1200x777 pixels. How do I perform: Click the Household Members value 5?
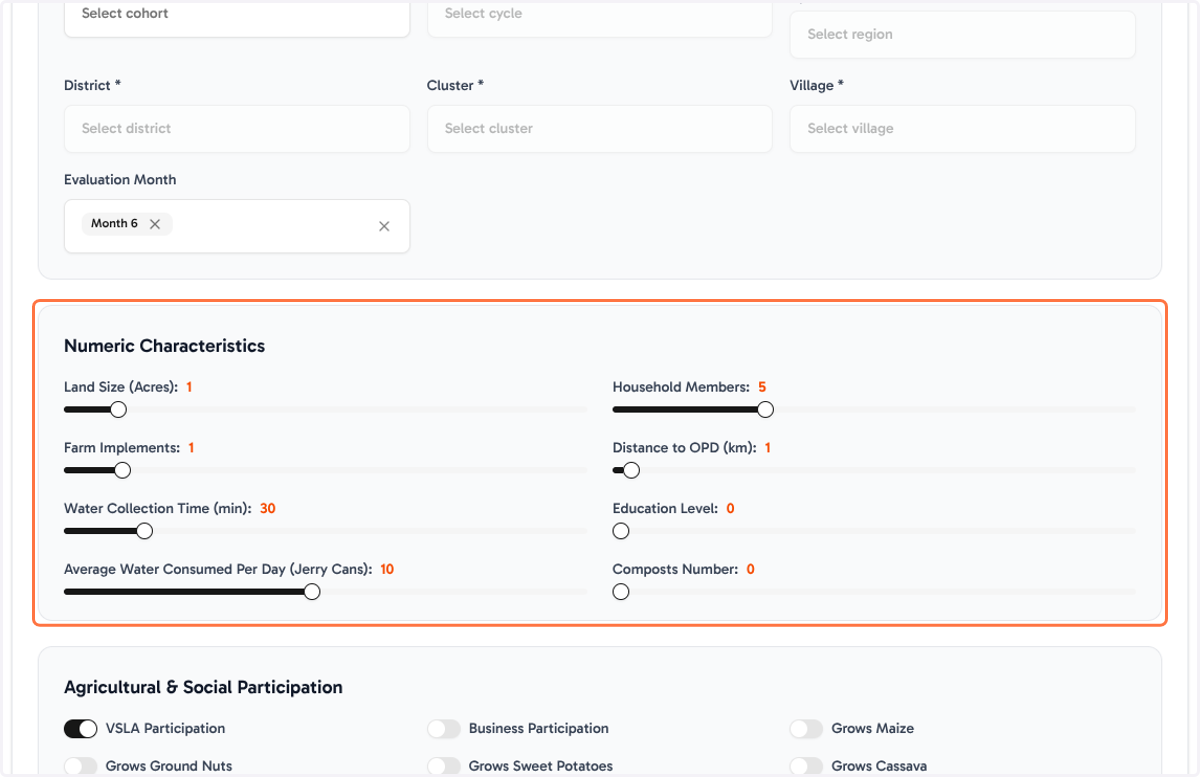pos(762,387)
